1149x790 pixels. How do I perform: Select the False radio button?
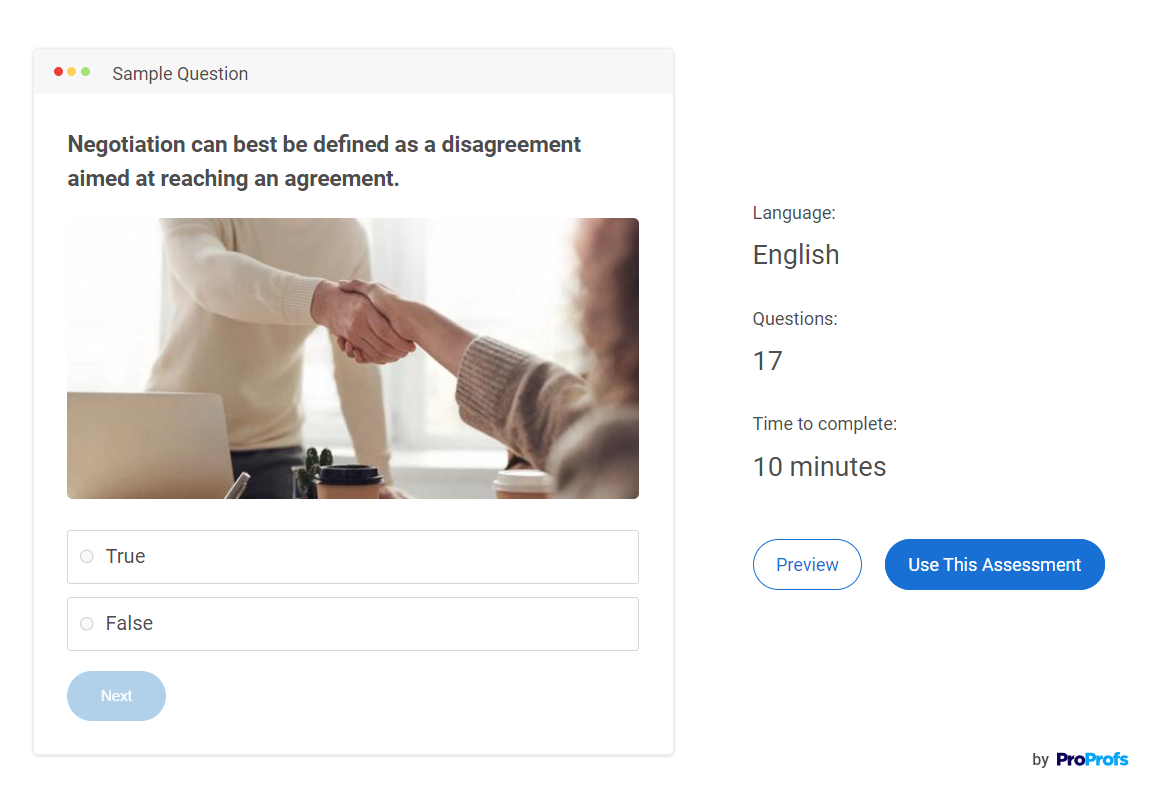point(87,624)
